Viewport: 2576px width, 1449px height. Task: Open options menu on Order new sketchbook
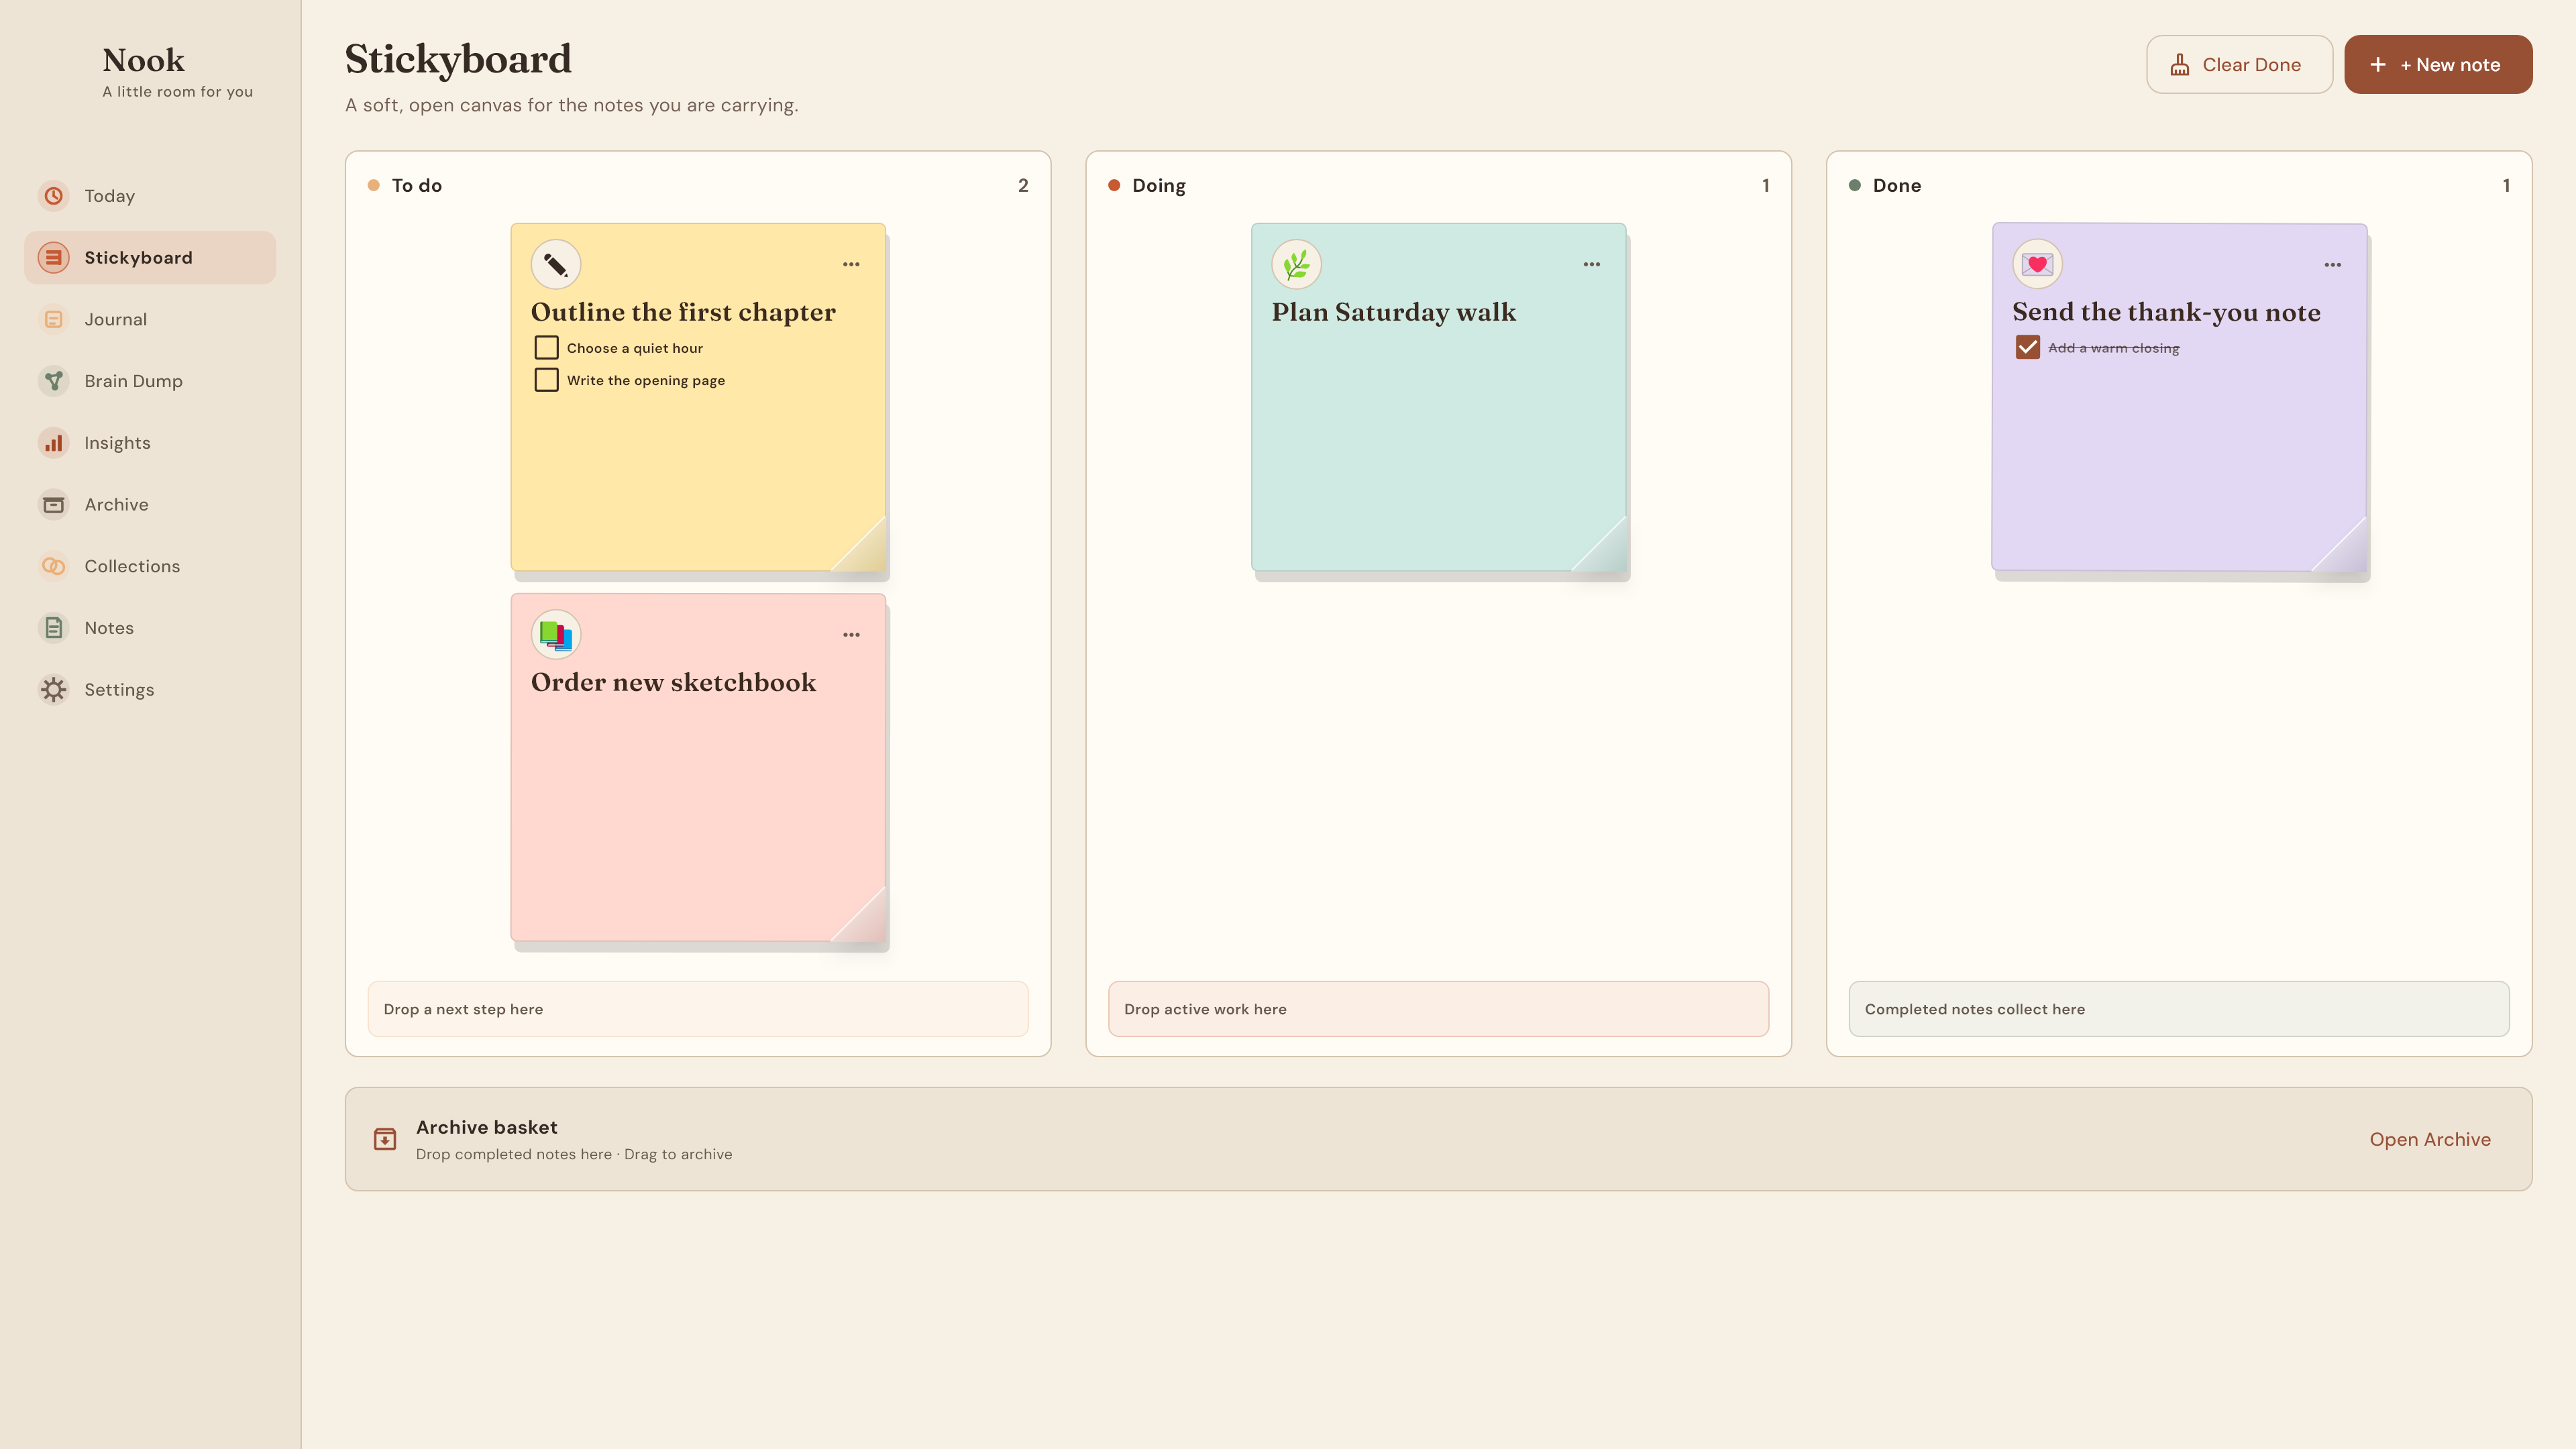(x=851, y=635)
